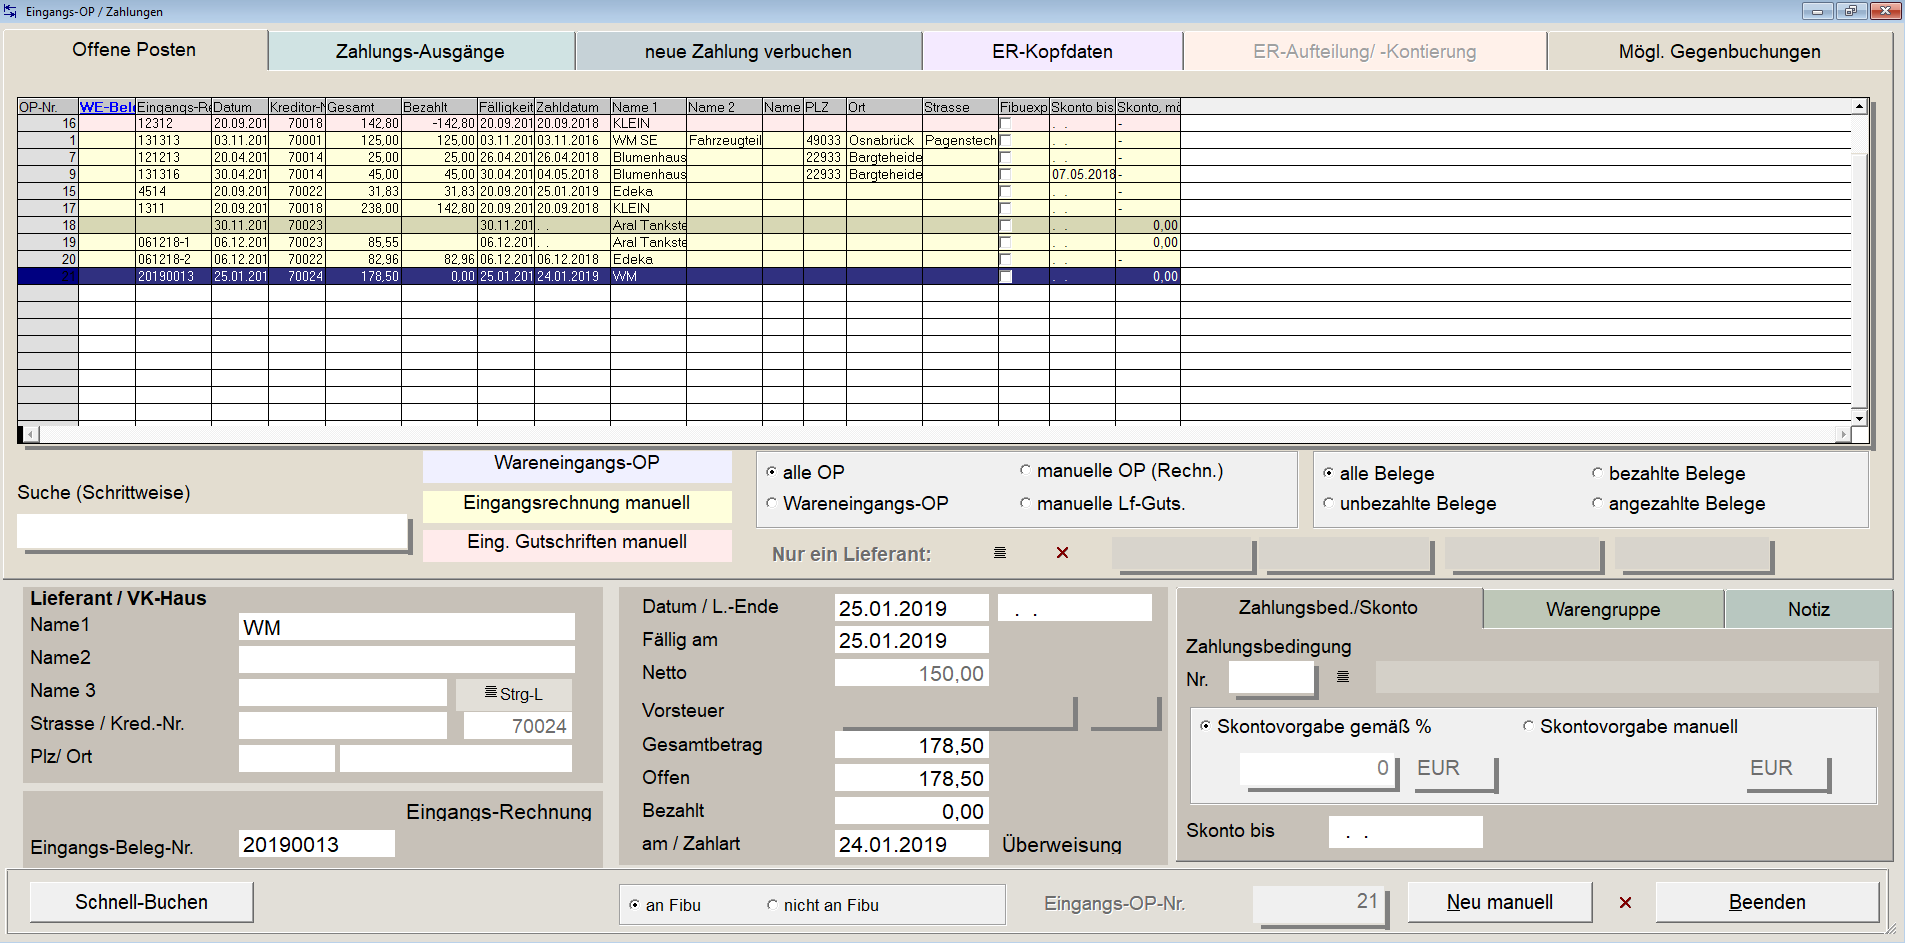
Task: Toggle Fibuexp checkbox in selected WM row
Action: [x=1005, y=276]
